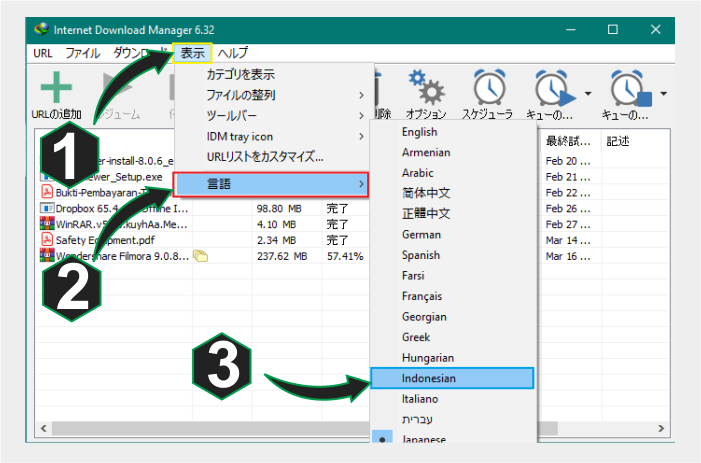Click the Add URL plus icon

(x=56, y=87)
